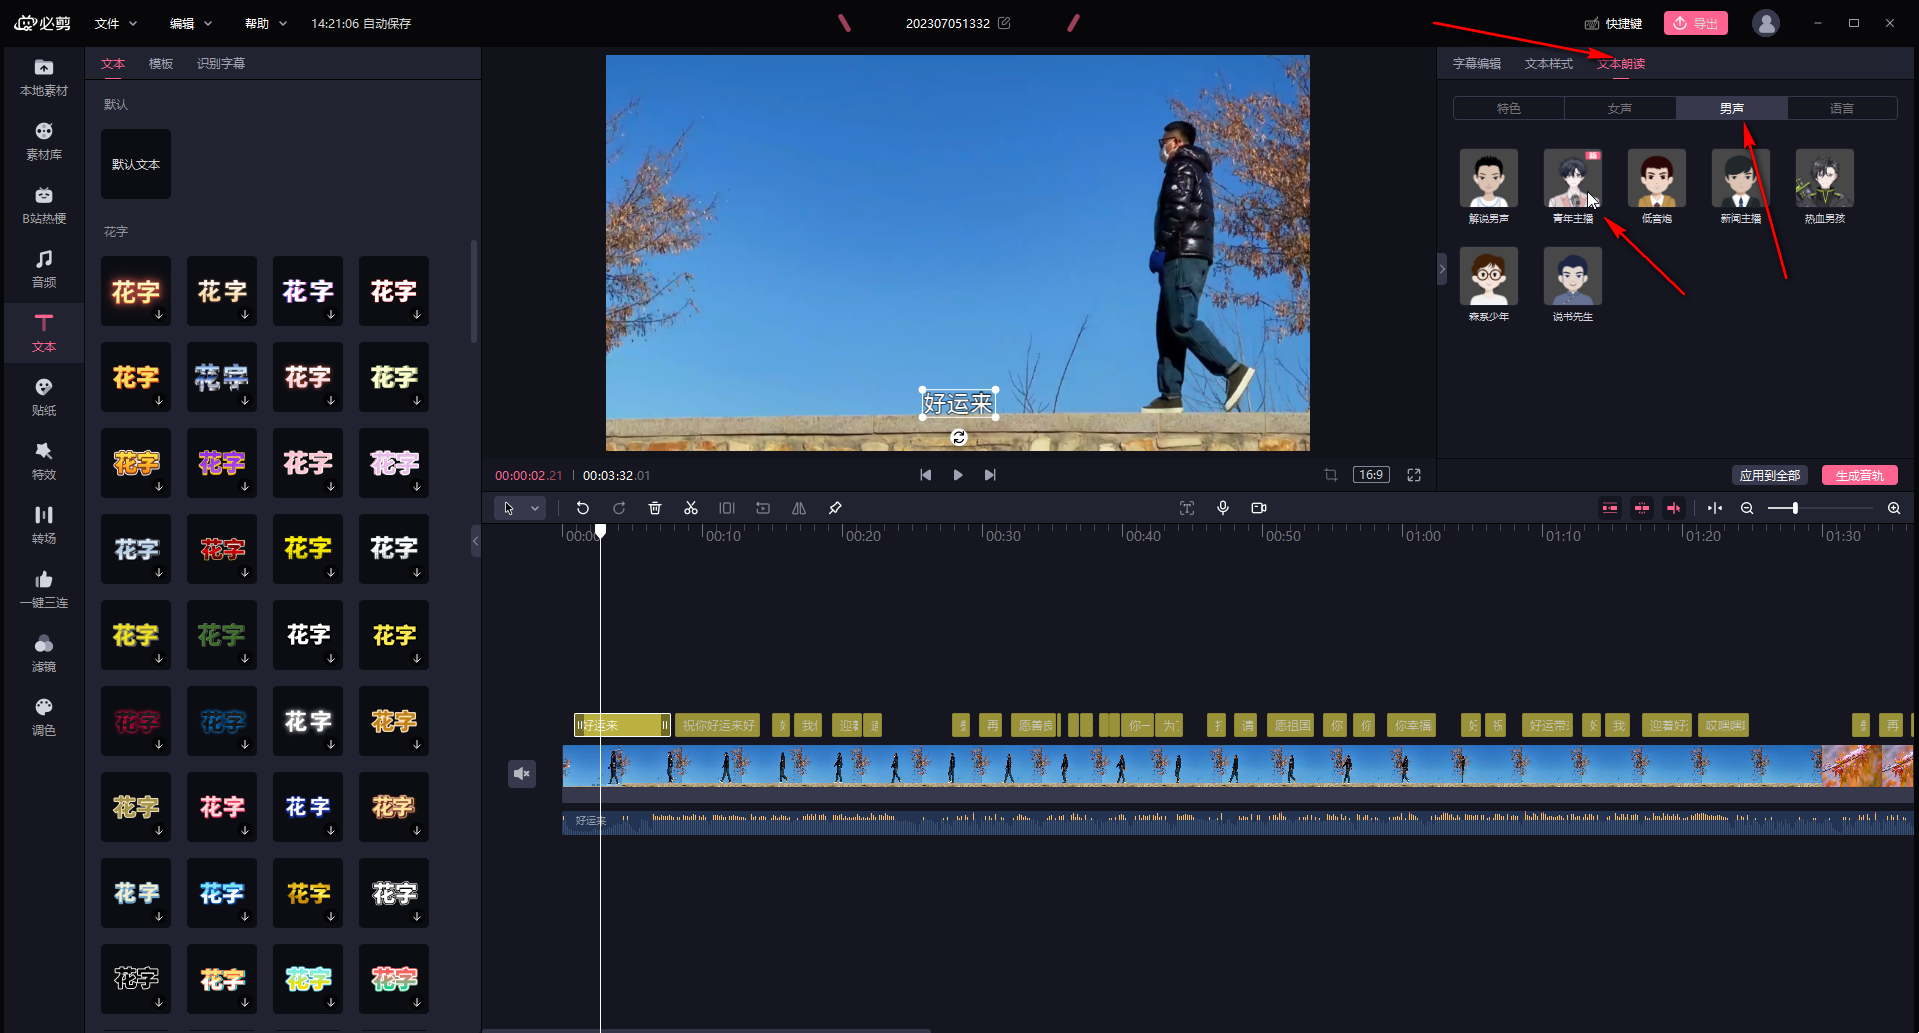
Task: Click the trash delete icon in timeline toolbar
Action: click(655, 508)
